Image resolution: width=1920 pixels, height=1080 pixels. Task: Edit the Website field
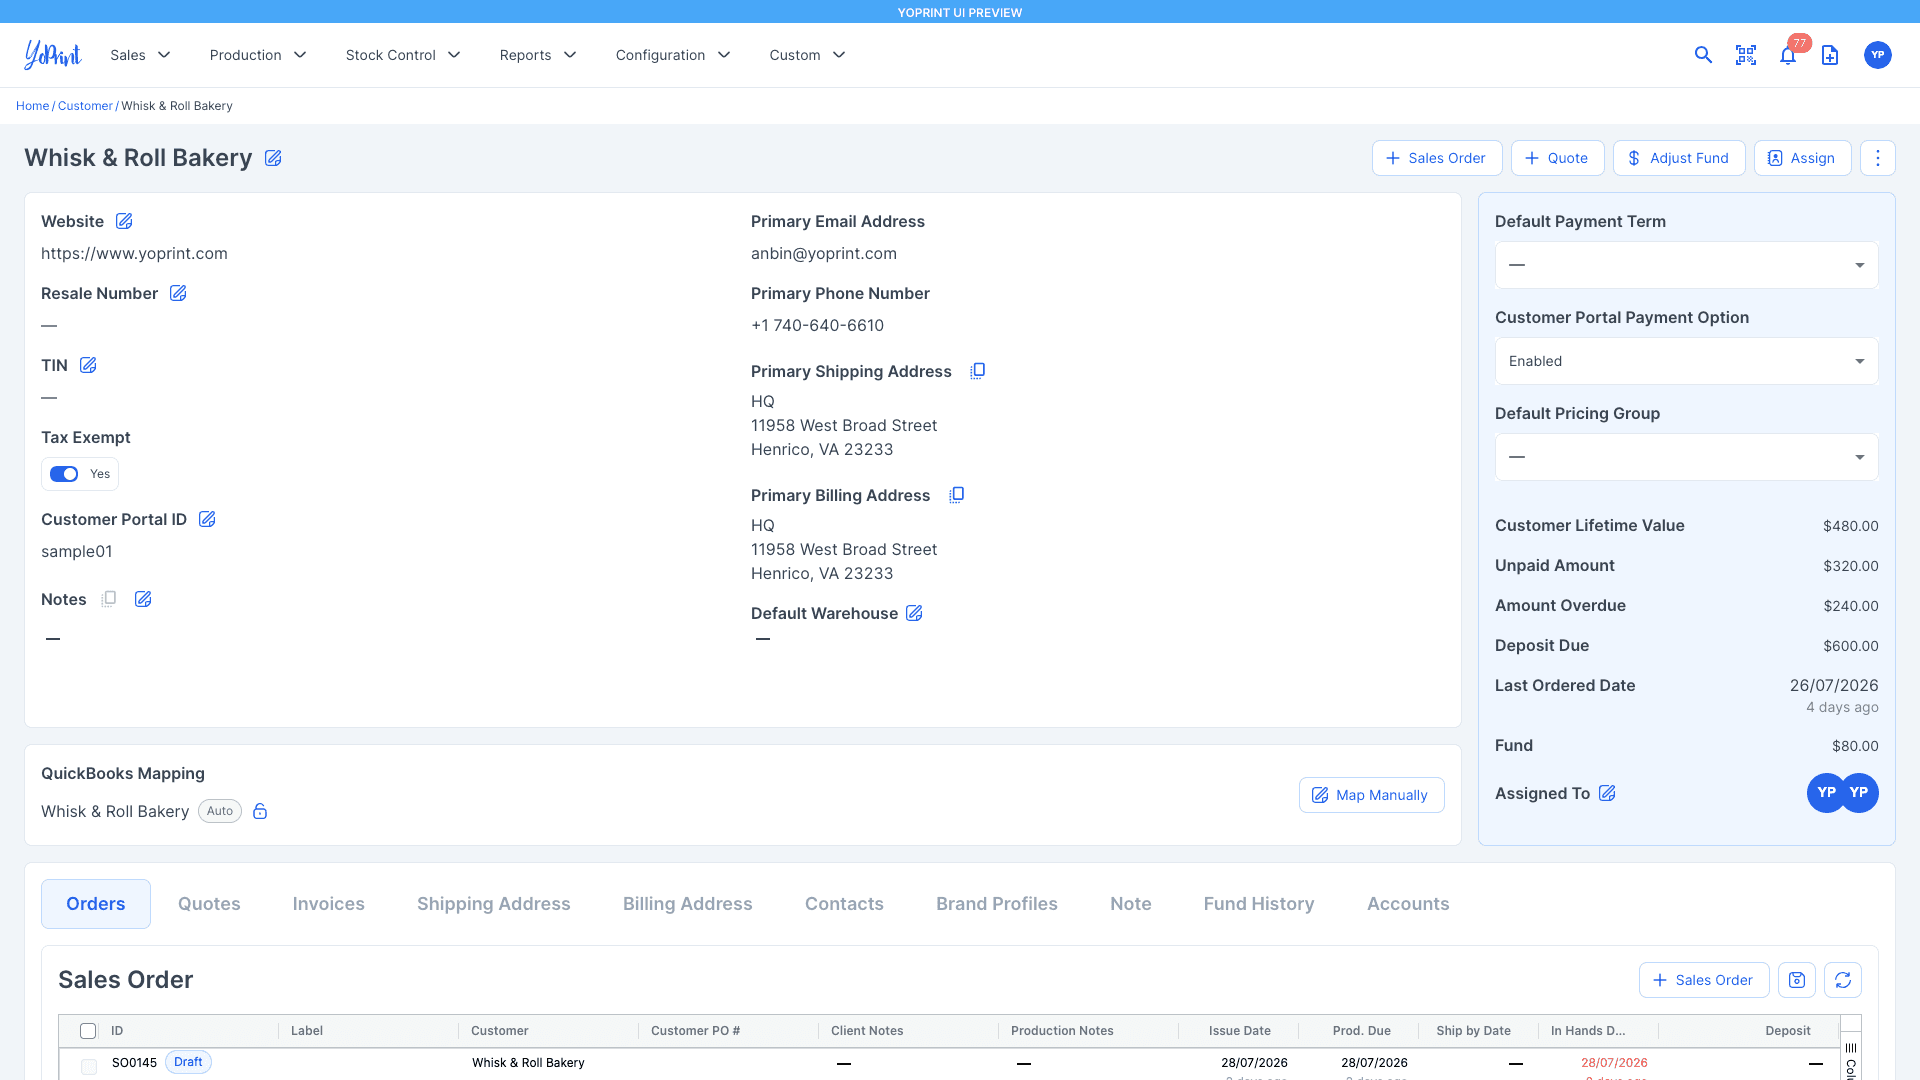pos(124,221)
